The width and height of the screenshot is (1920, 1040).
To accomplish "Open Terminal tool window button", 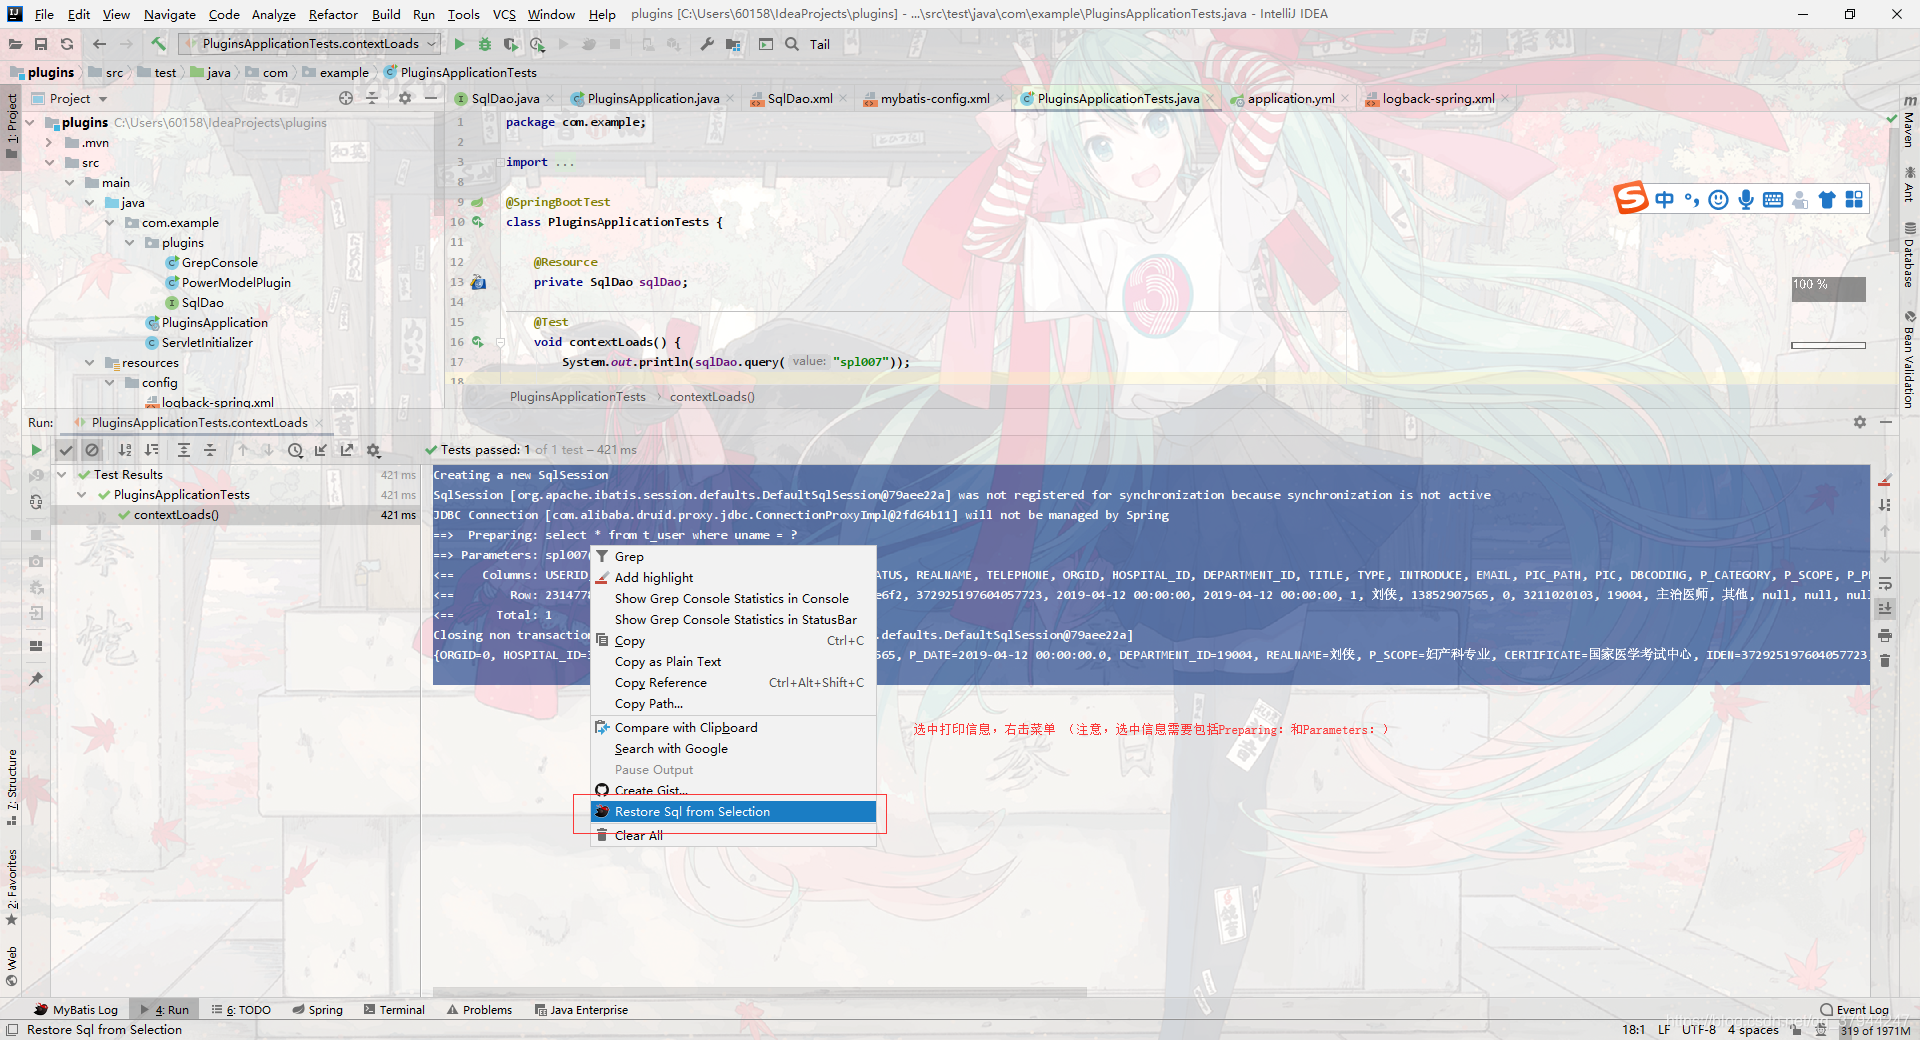I will pyautogui.click(x=394, y=1010).
